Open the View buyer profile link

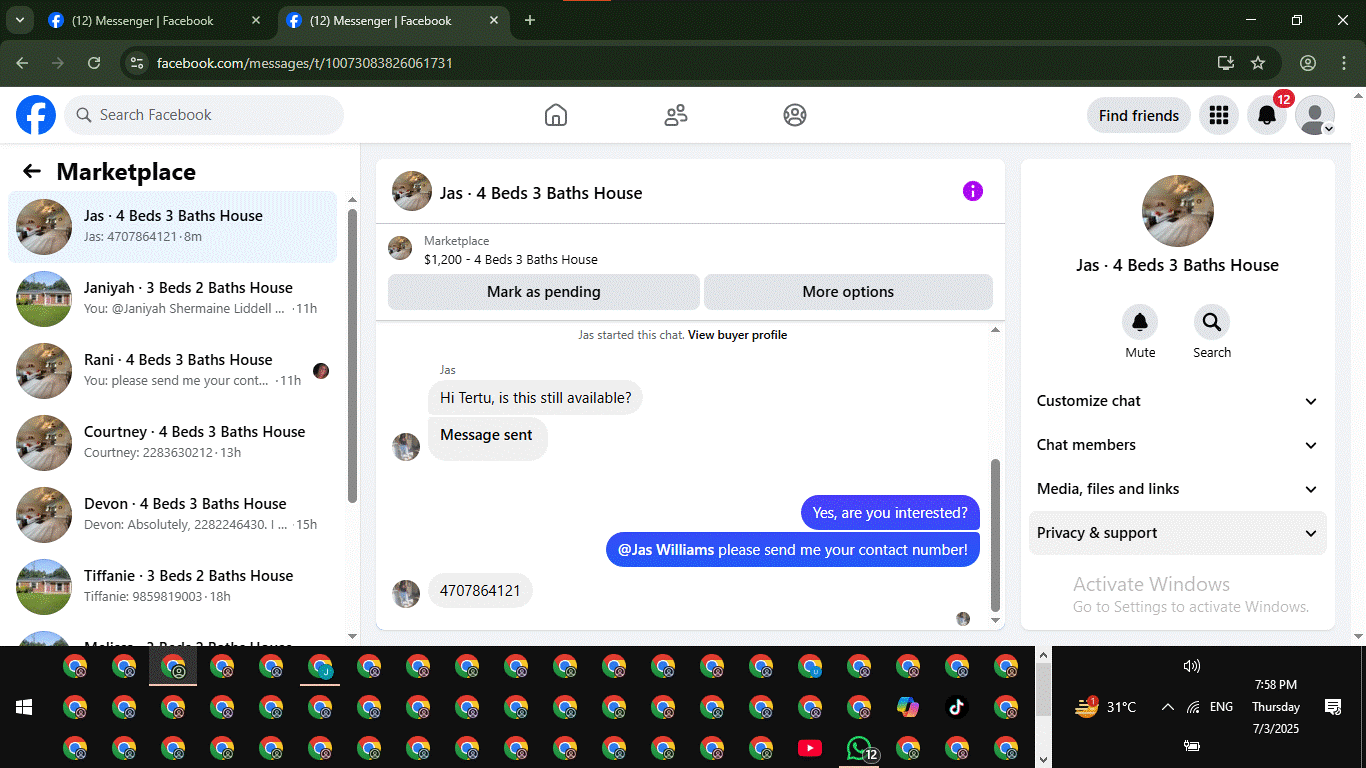[x=737, y=335]
